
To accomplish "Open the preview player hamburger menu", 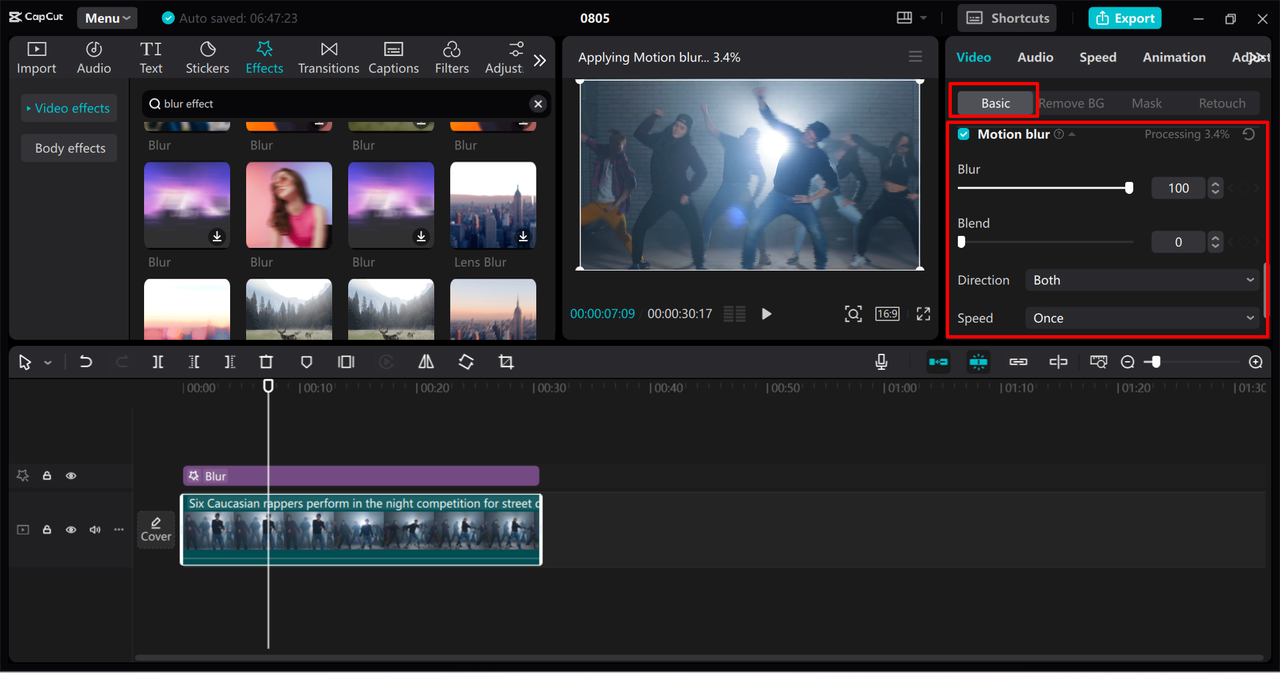I will click(915, 57).
